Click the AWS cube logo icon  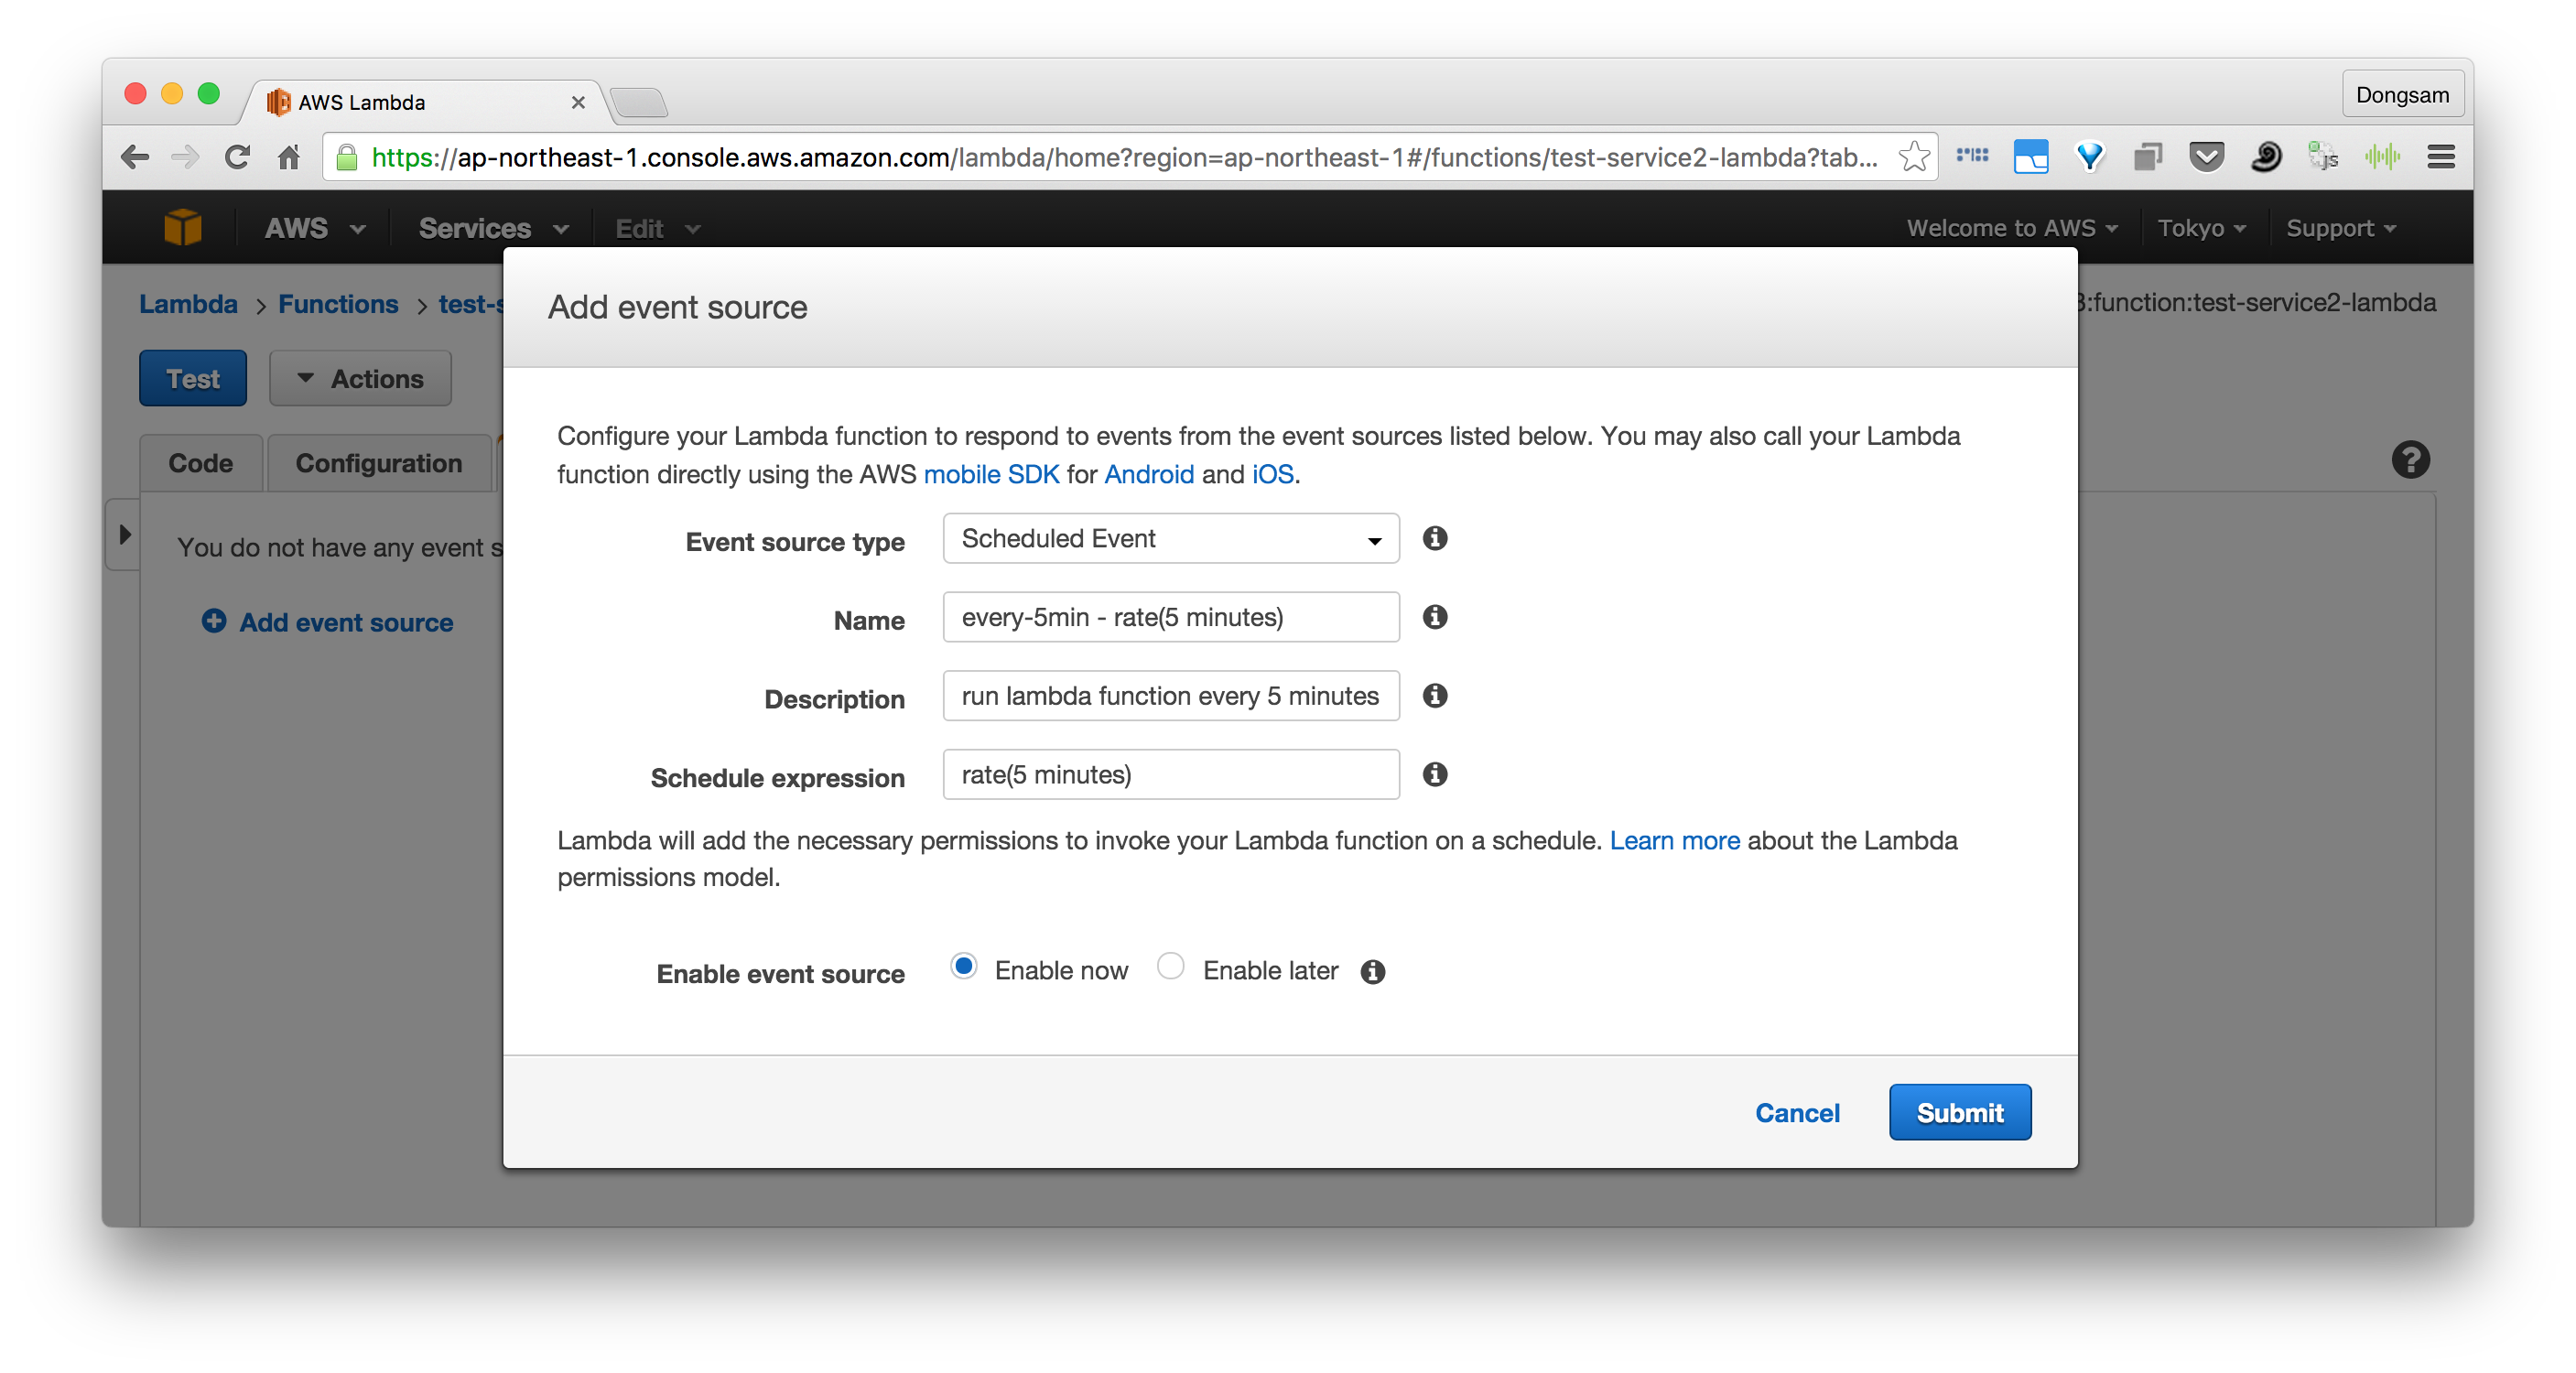183,228
